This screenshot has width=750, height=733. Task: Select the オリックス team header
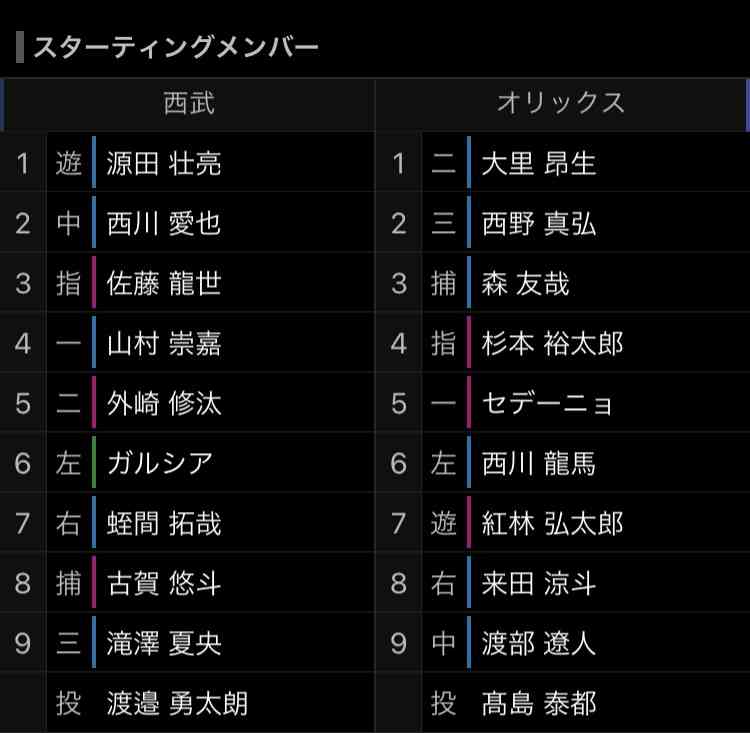click(561, 103)
